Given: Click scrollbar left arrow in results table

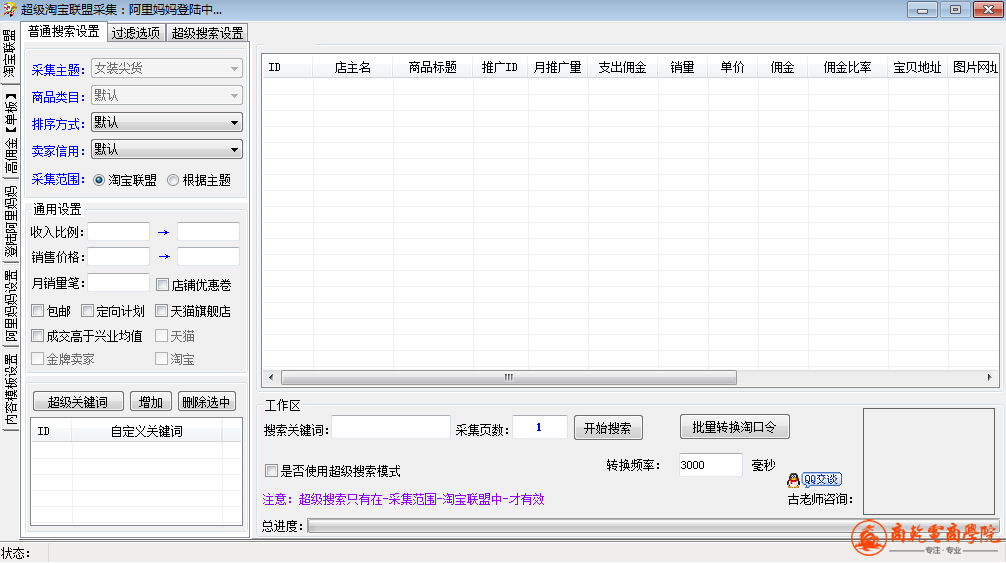Looking at the screenshot, I should [271, 378].
